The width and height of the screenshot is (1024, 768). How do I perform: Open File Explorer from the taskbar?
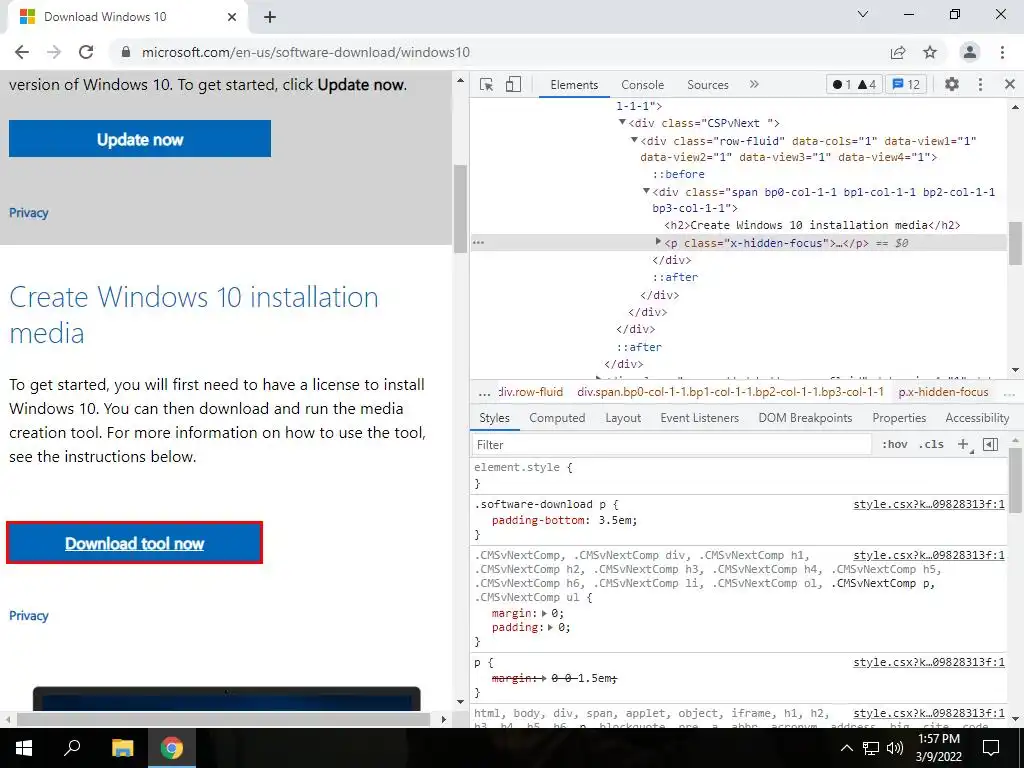click(122, 748)
